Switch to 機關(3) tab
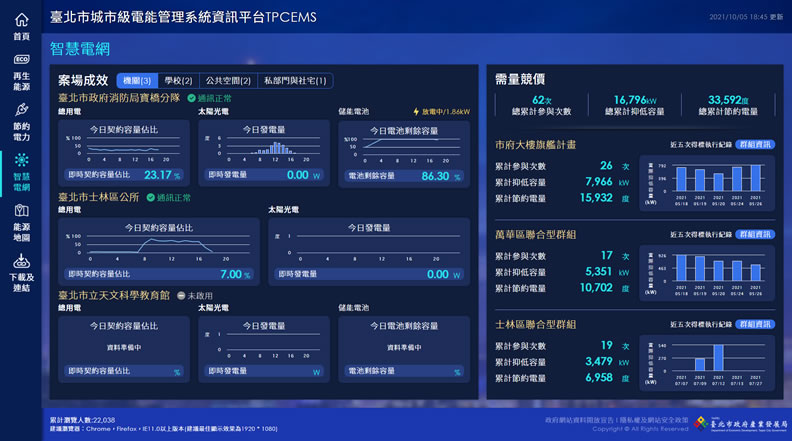Viewport: 792px width, 441px height. 137,81
